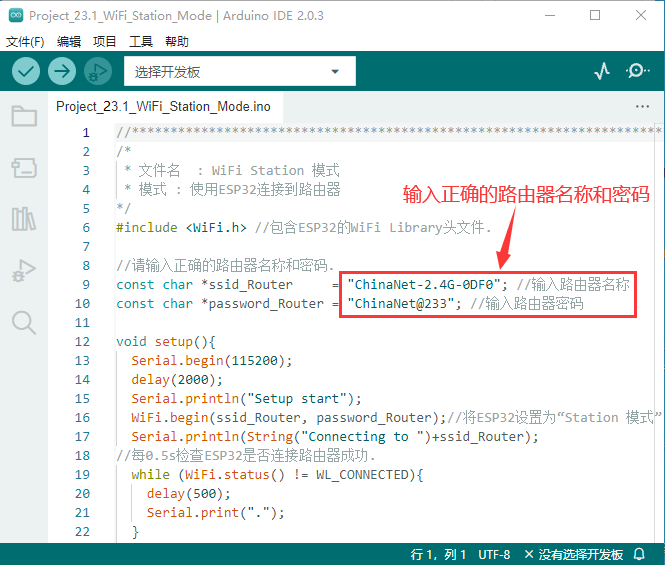Click the Verify sketch checkmark button
The image size is (665, 565).
point(26,71)
